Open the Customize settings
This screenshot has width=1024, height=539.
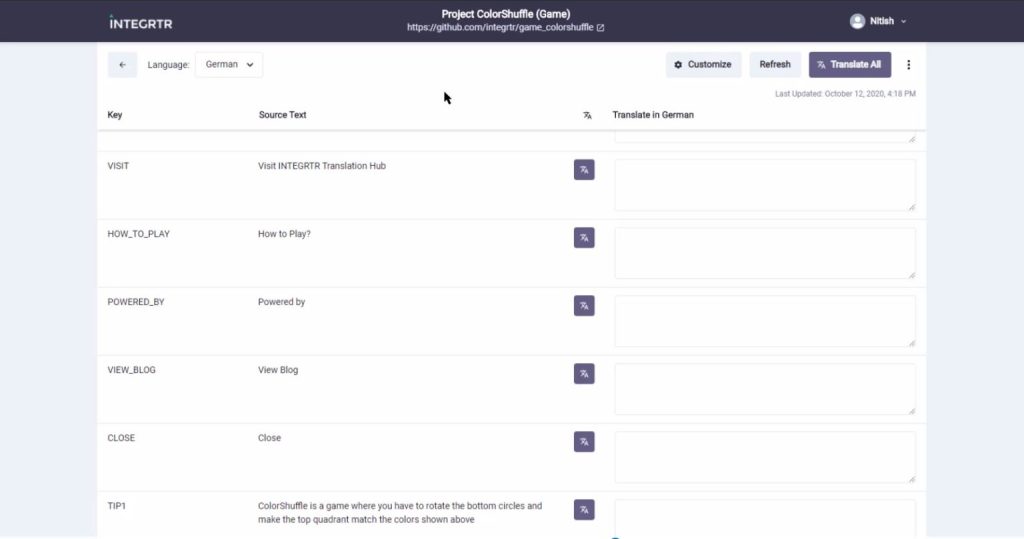703,65
